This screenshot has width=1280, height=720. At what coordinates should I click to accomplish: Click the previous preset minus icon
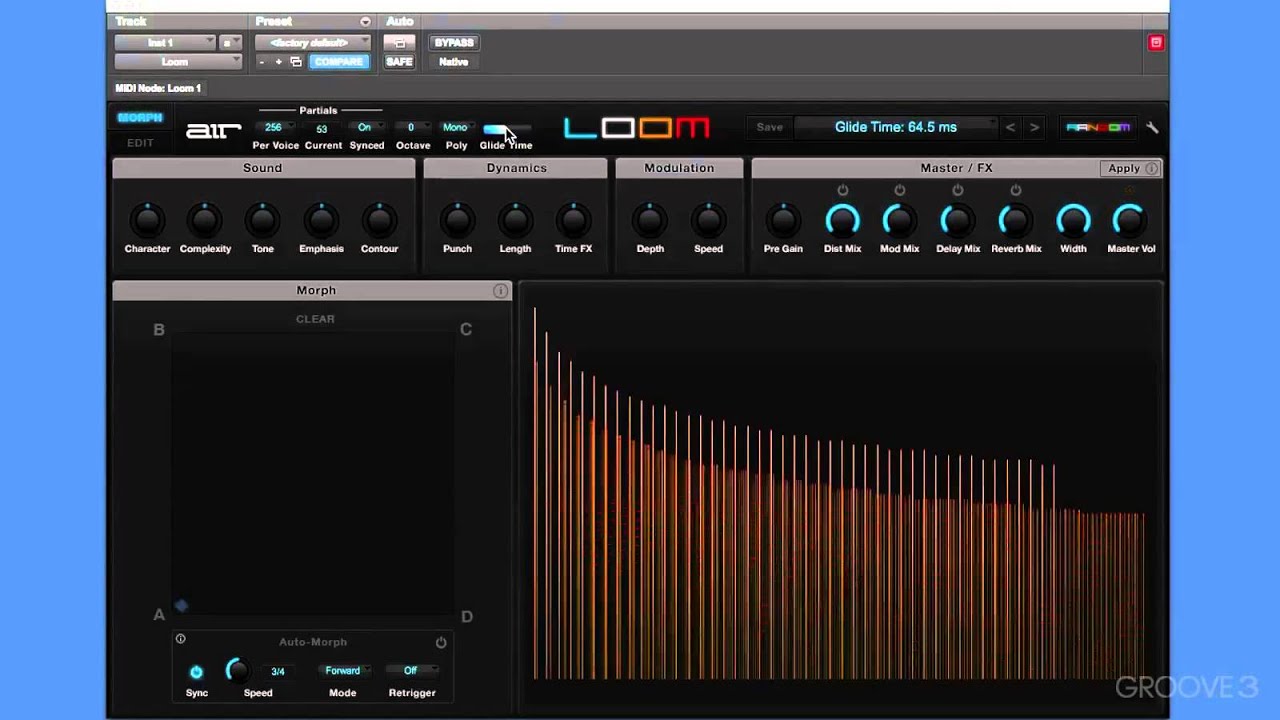pos(262,62)
